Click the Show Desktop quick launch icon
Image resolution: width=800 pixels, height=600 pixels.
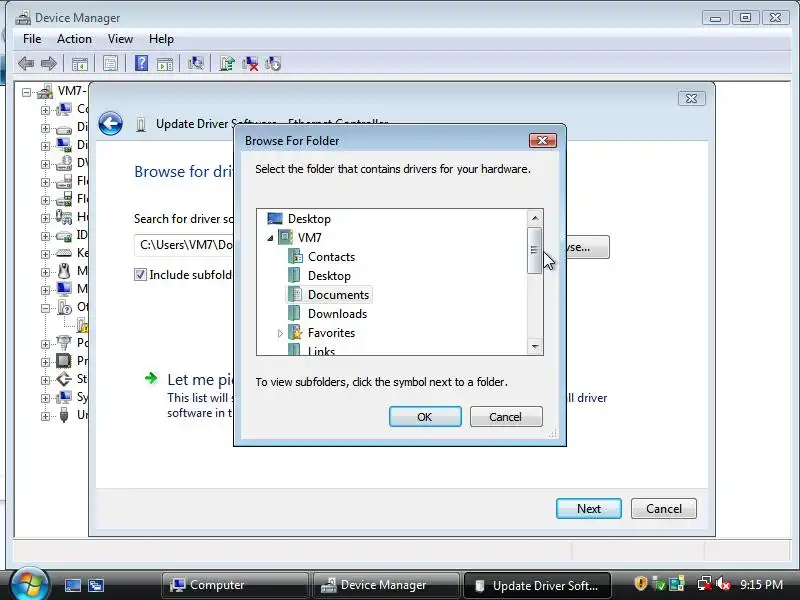(x=72, y=585)
